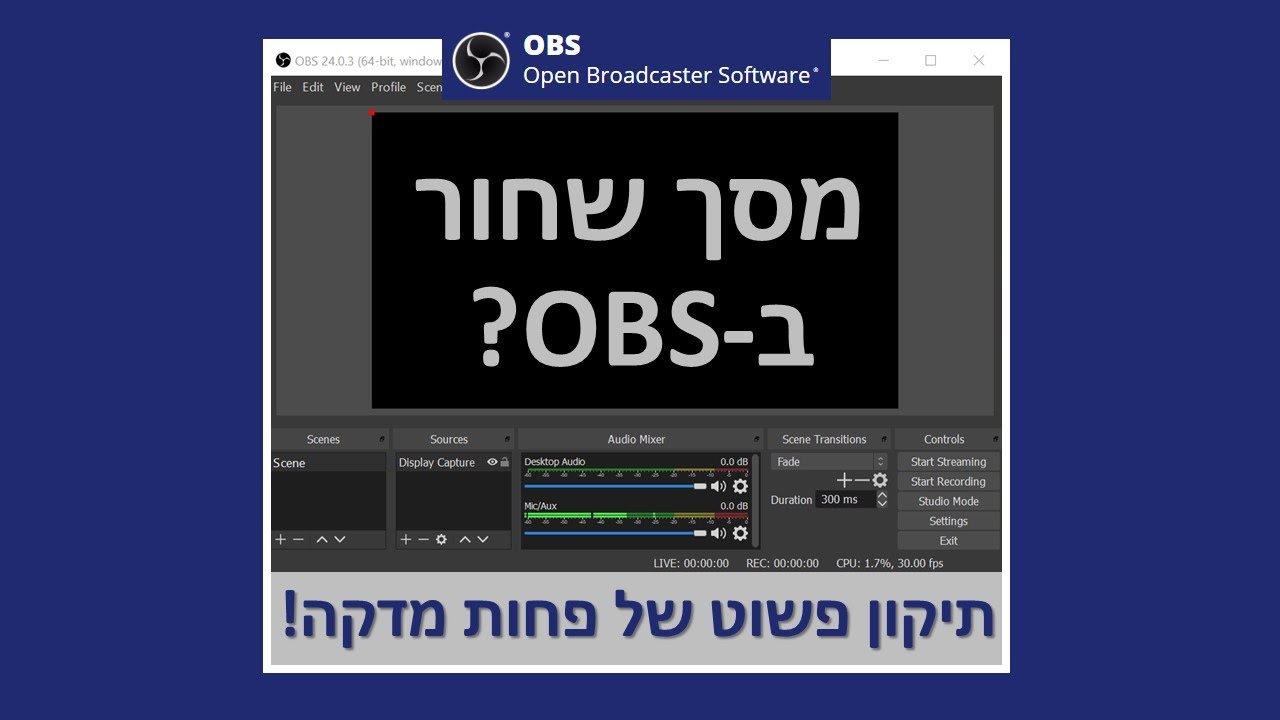Click LIVE: 00:00:00 status text
The width and height of the screenshot is (1280, 720).
691,563
